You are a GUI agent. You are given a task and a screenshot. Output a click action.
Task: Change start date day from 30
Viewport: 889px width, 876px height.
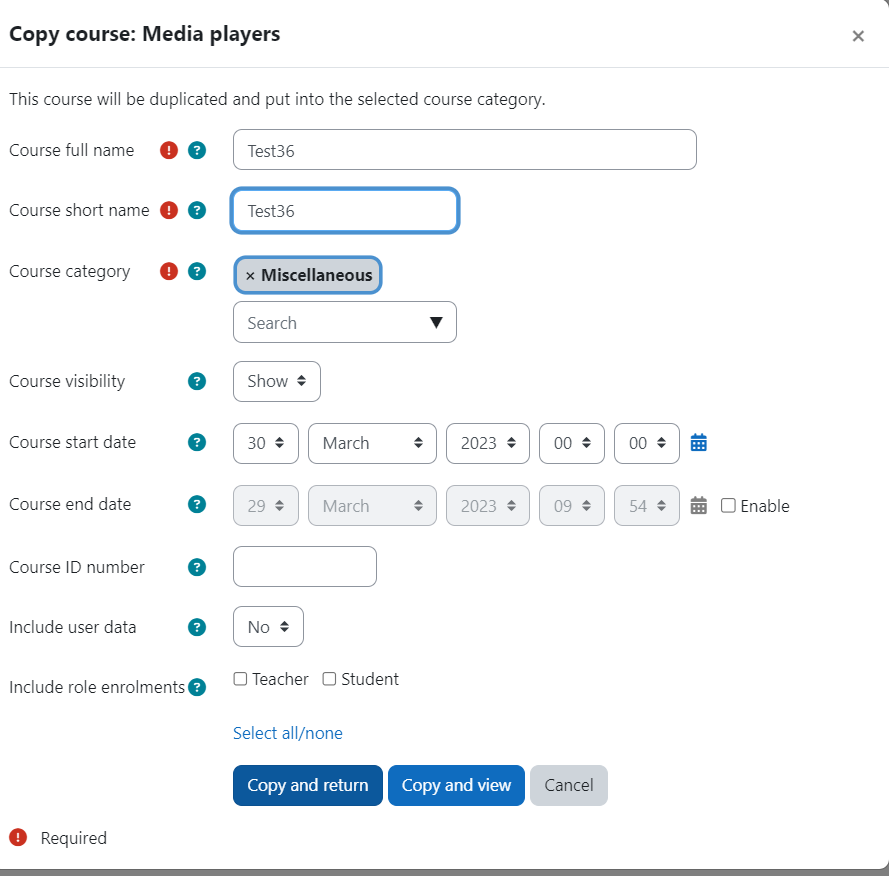click(265, 443)
